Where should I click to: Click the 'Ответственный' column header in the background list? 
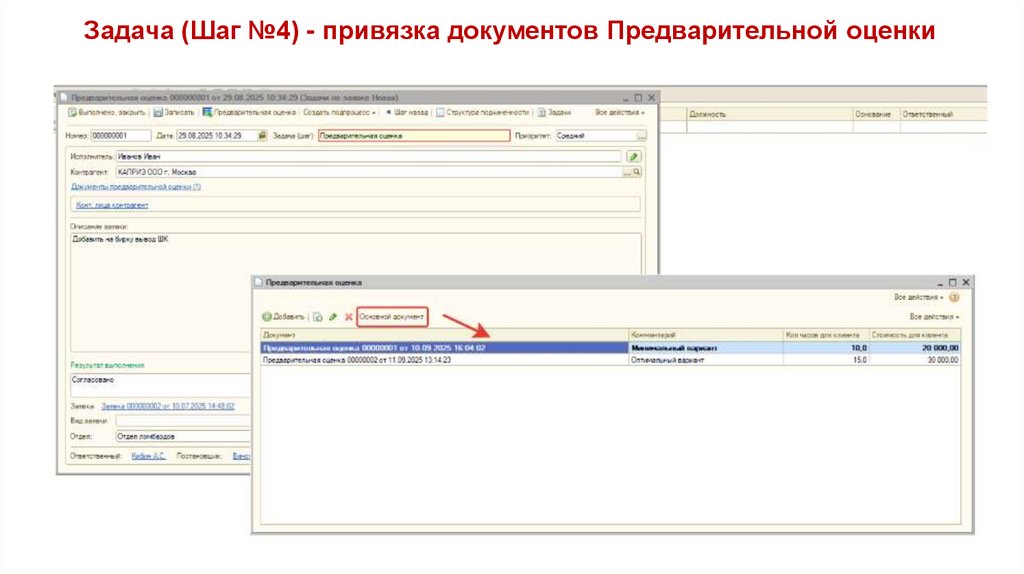943,114
